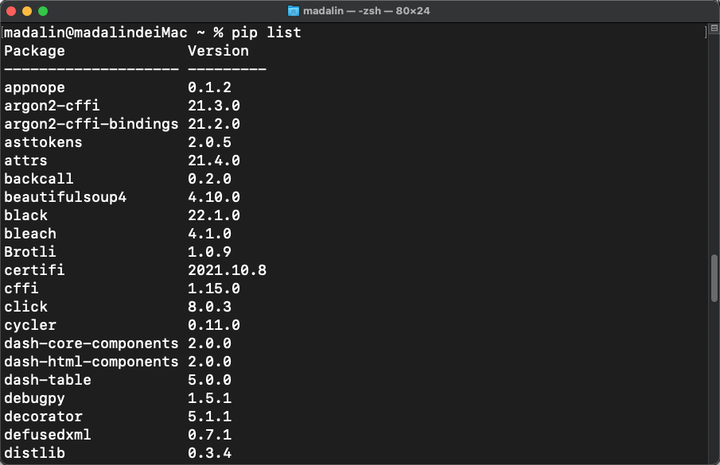
Task: Select the 'bleach' package name
Action: tap(30, 234)
